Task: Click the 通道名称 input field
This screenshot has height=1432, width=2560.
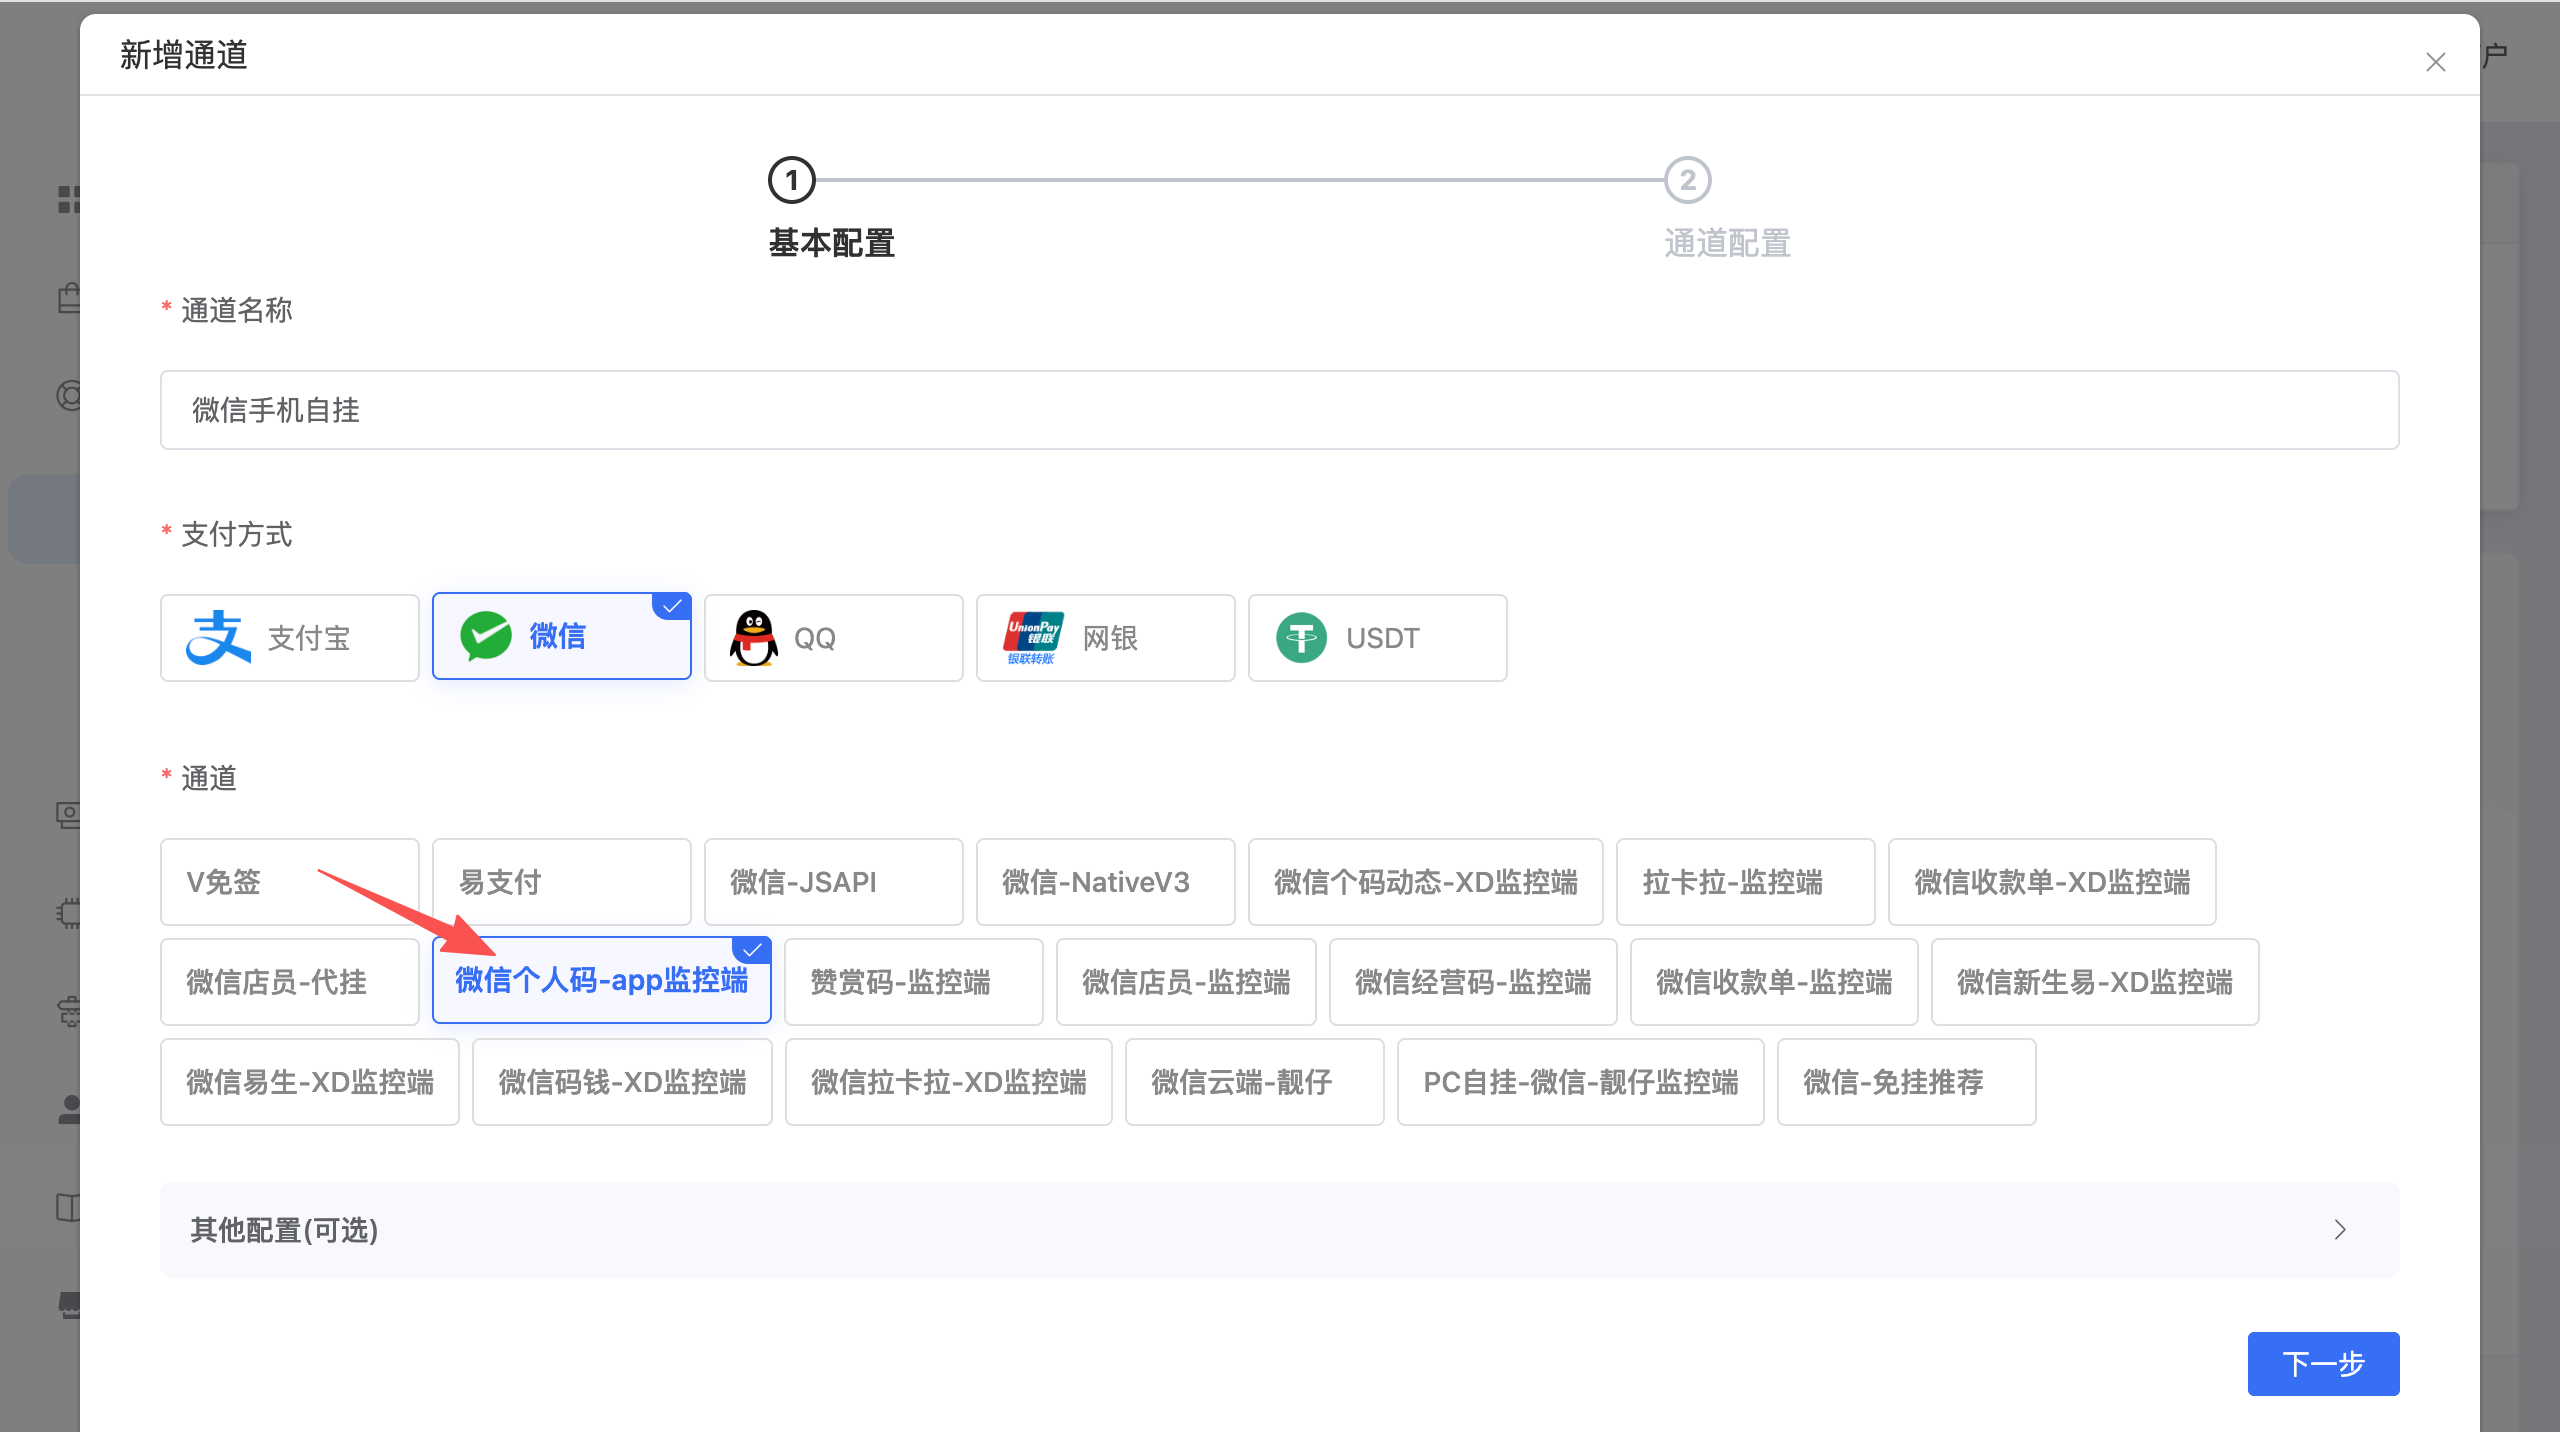Action: click(1279, 410)
